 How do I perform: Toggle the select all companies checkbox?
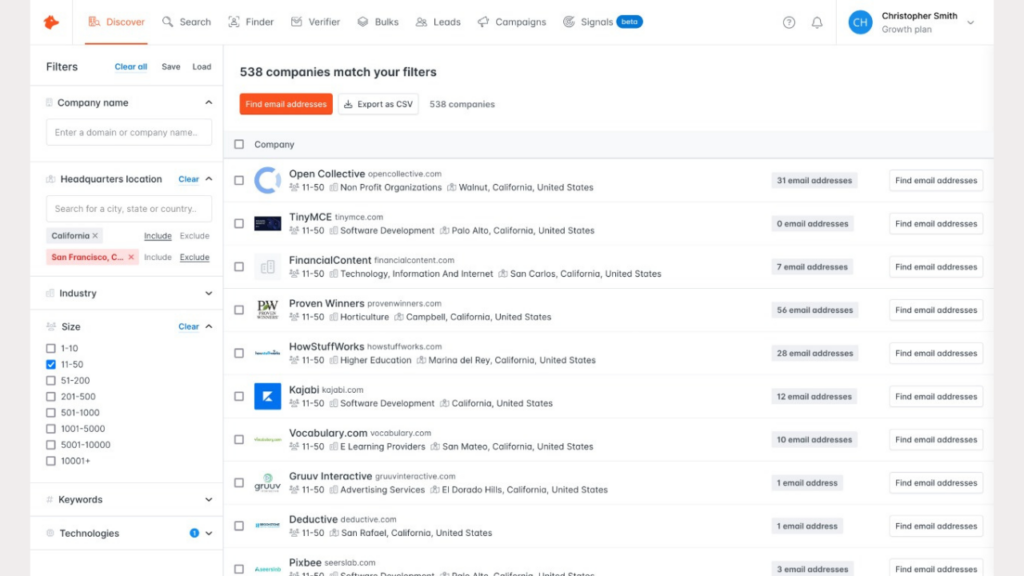[x=239, y=144]
